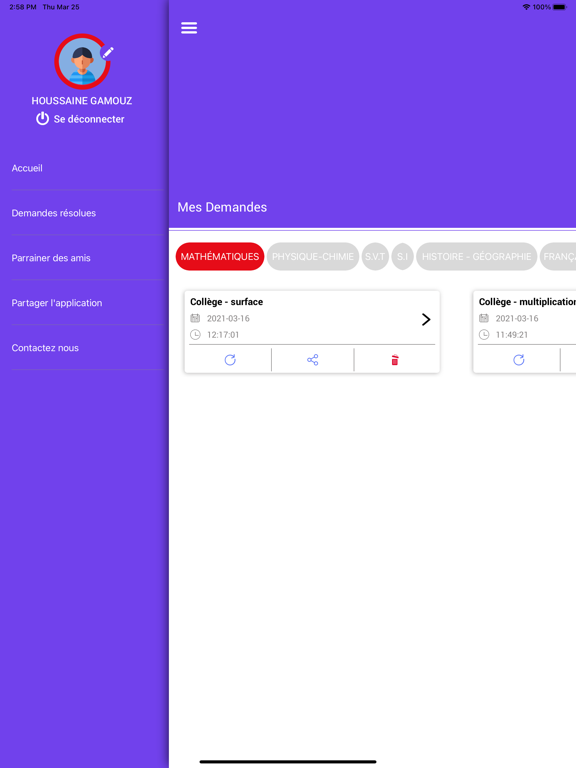The height and width of the screenshot is (768, 576).
Task: Switch to S.V.T tab
Action: pyautogui.click(x=375, y=256)
